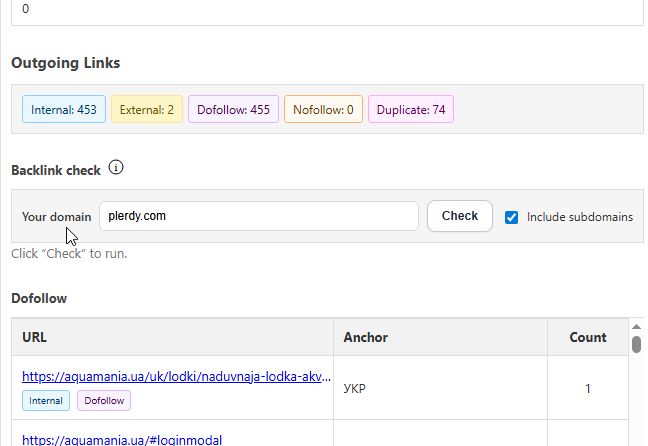Select the Duplicate: 74 badge
Viewport: 648px width, 446px height.
coord(411,110)
